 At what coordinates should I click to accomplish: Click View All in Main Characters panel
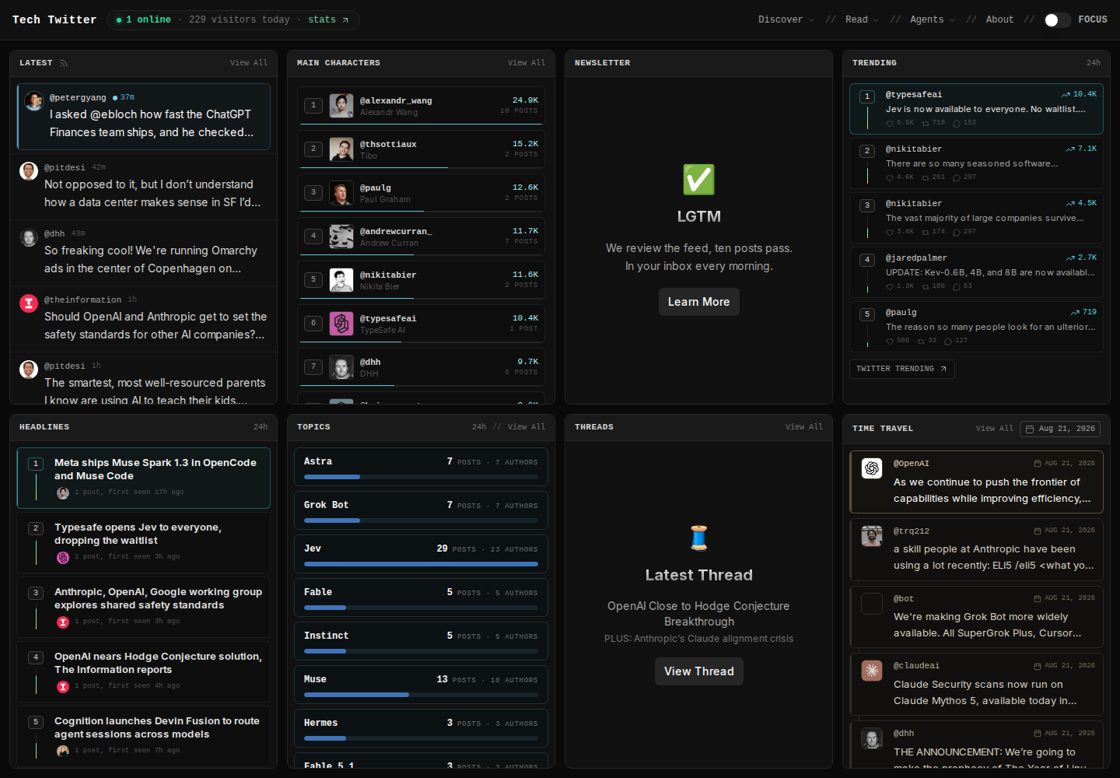(526, 63)
